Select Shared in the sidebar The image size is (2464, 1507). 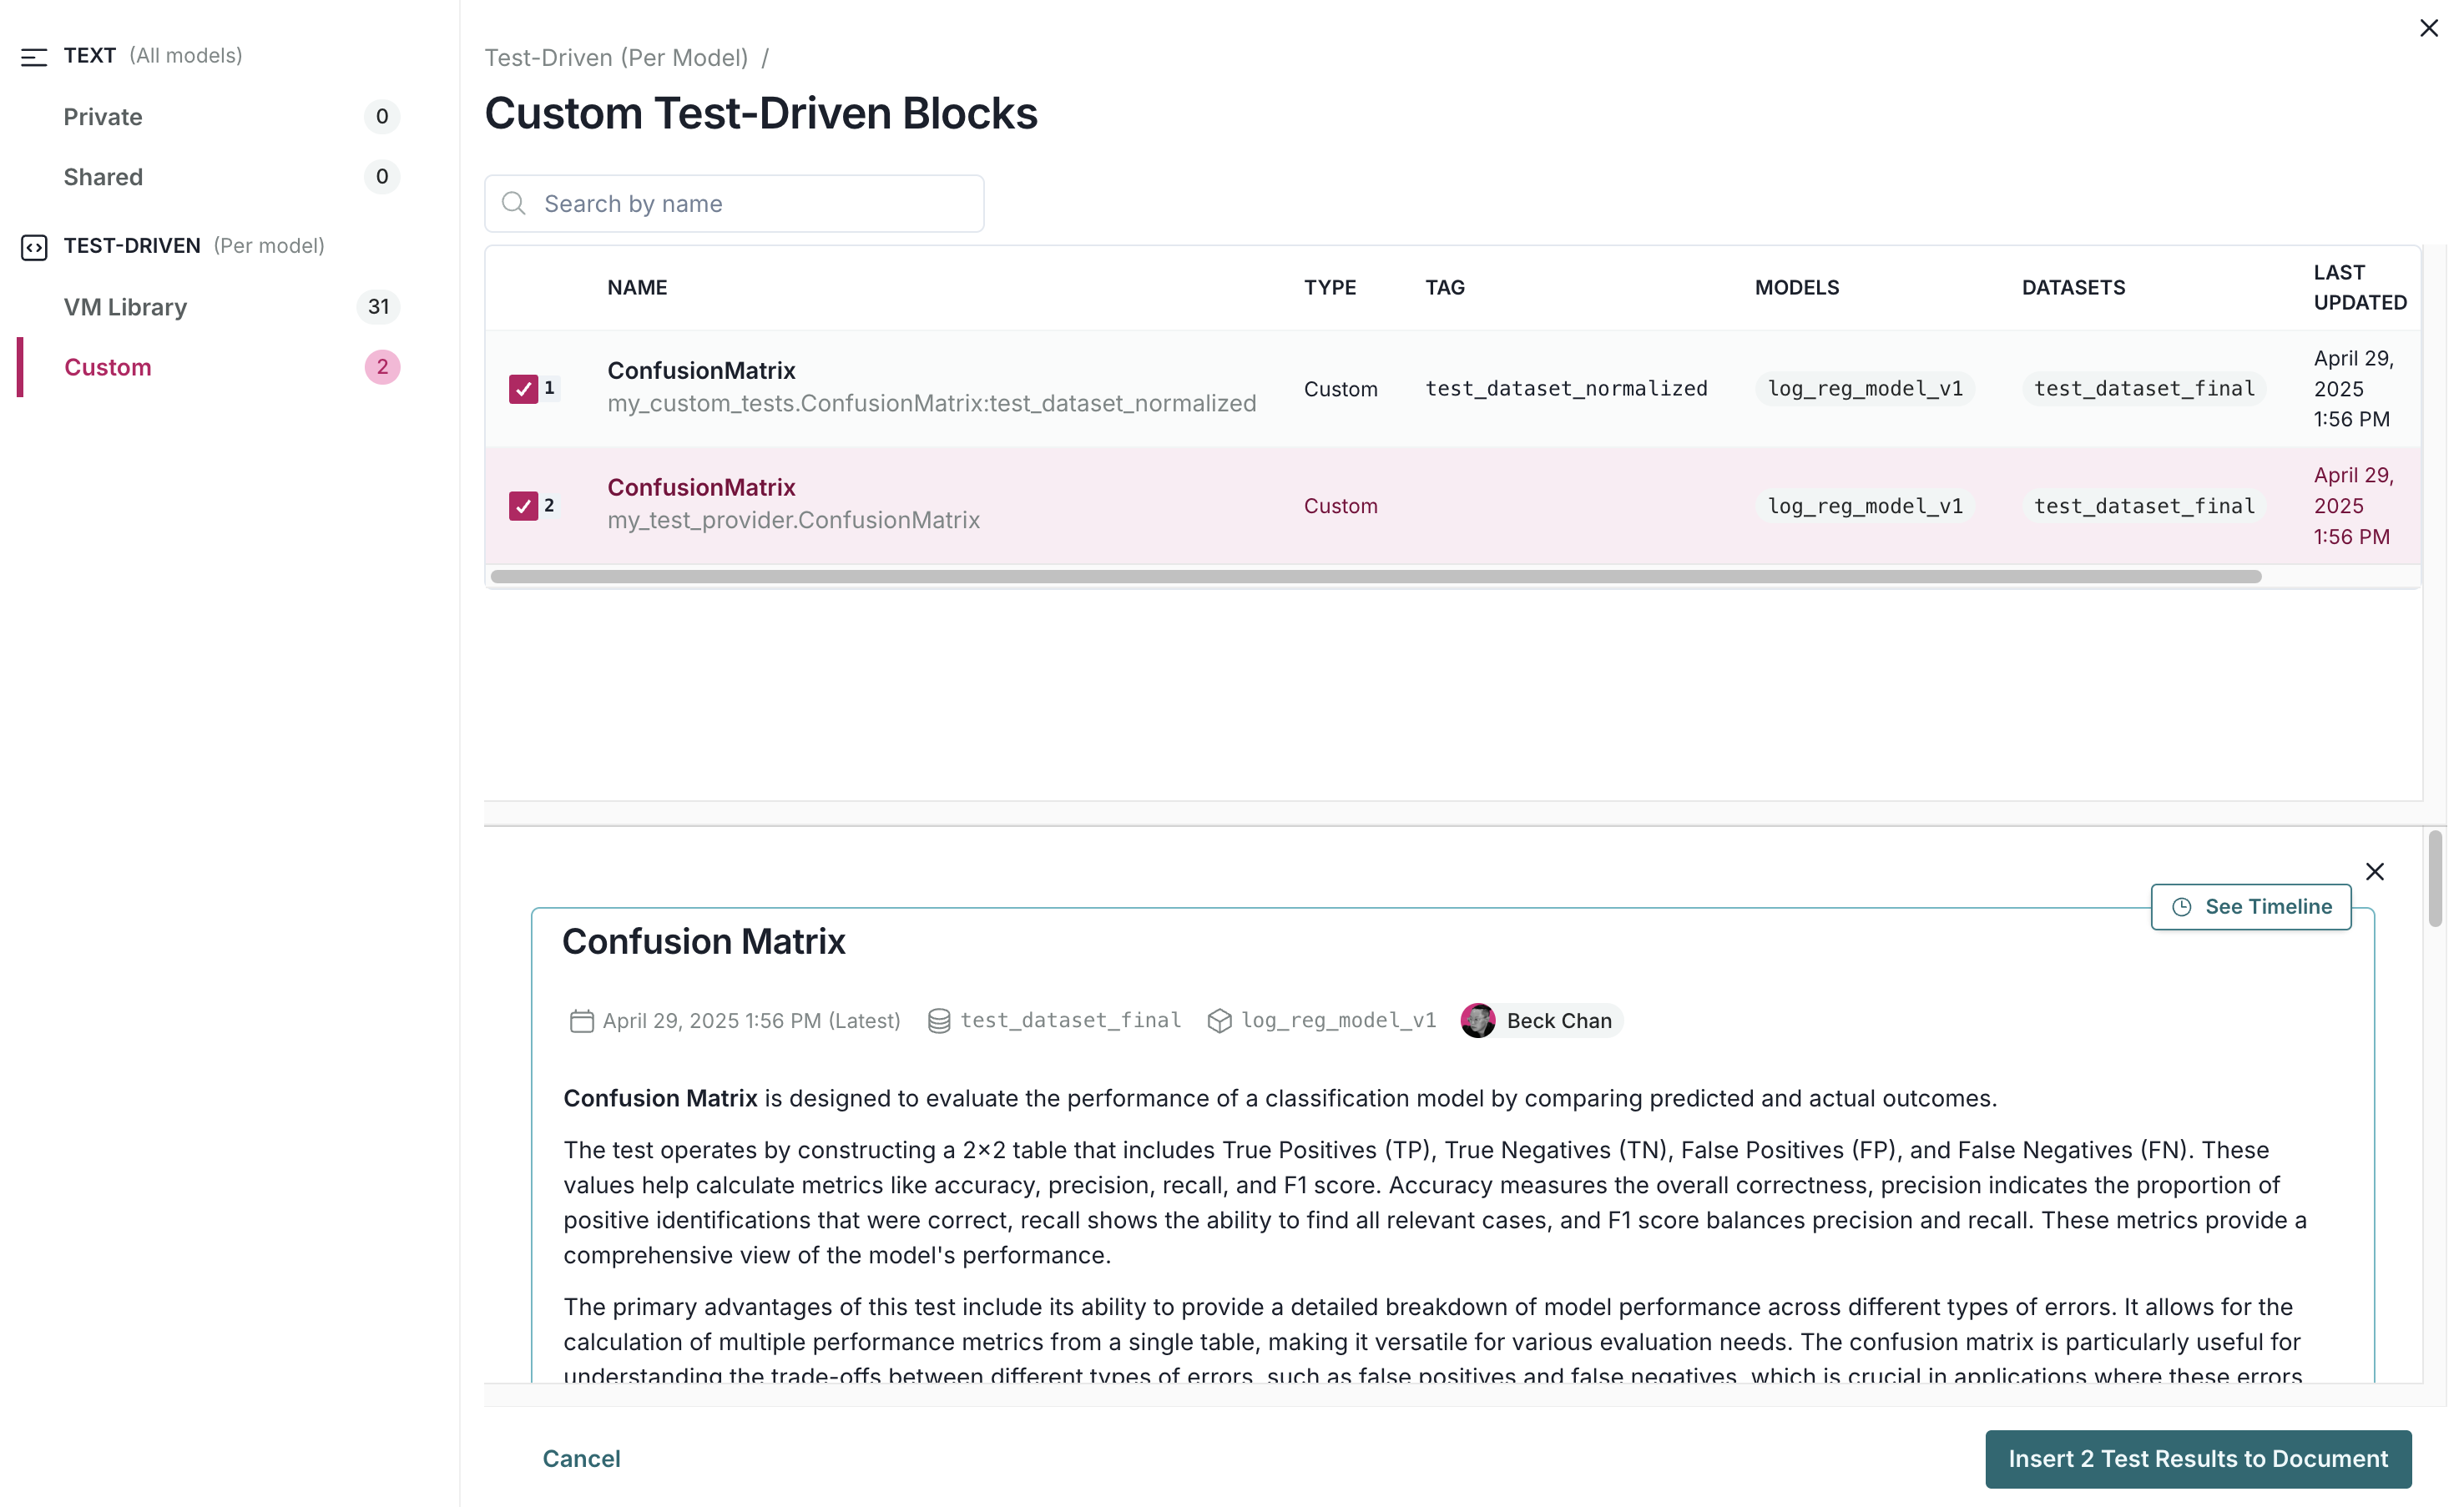(x=103, y=177)
